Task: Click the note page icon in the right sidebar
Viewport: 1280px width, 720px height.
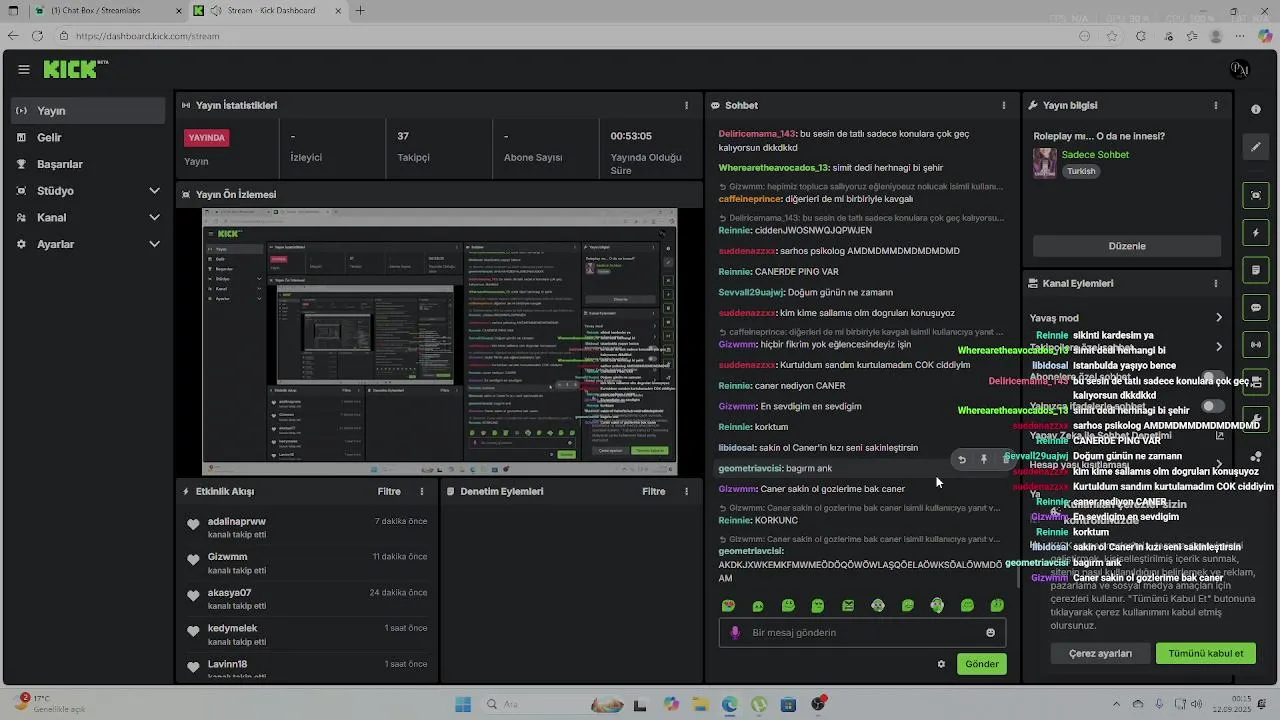Action: [1256, 270]
